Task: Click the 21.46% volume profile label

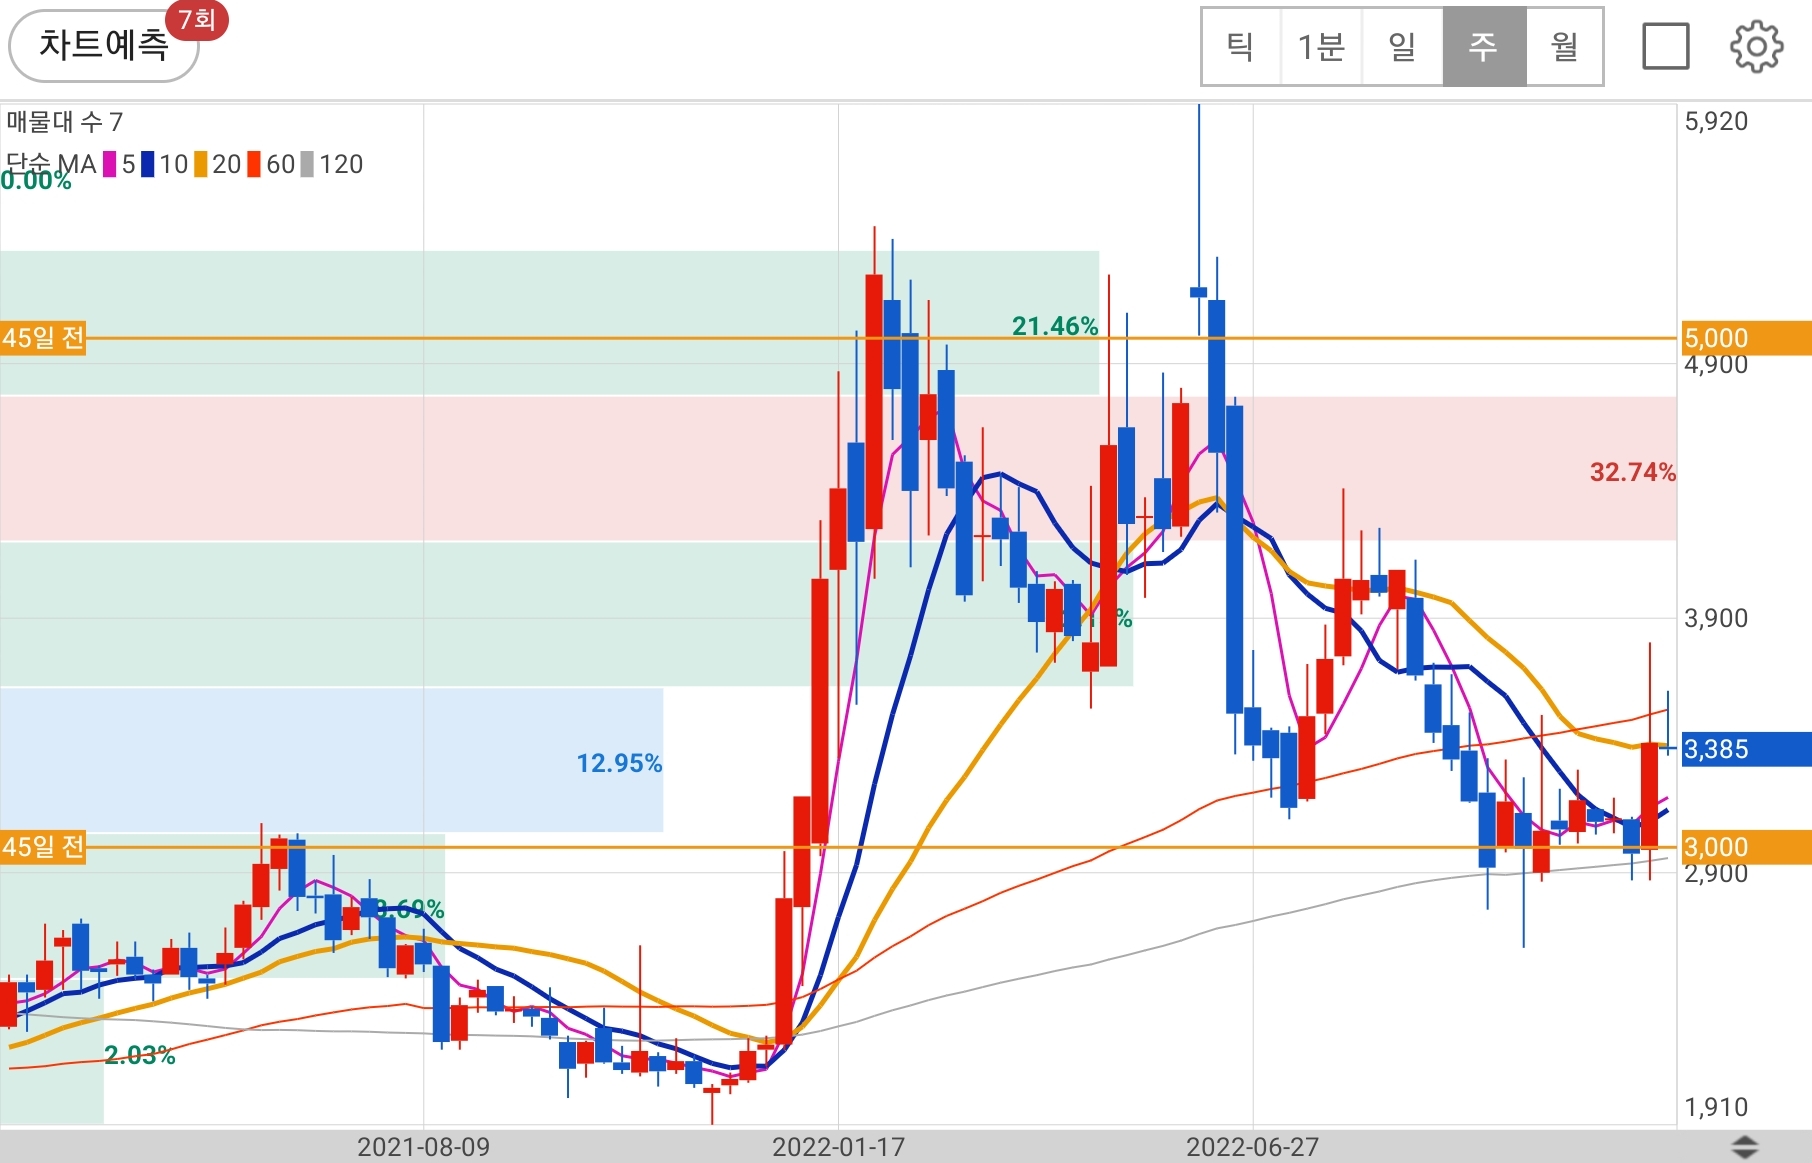Action: [1055, 326]
